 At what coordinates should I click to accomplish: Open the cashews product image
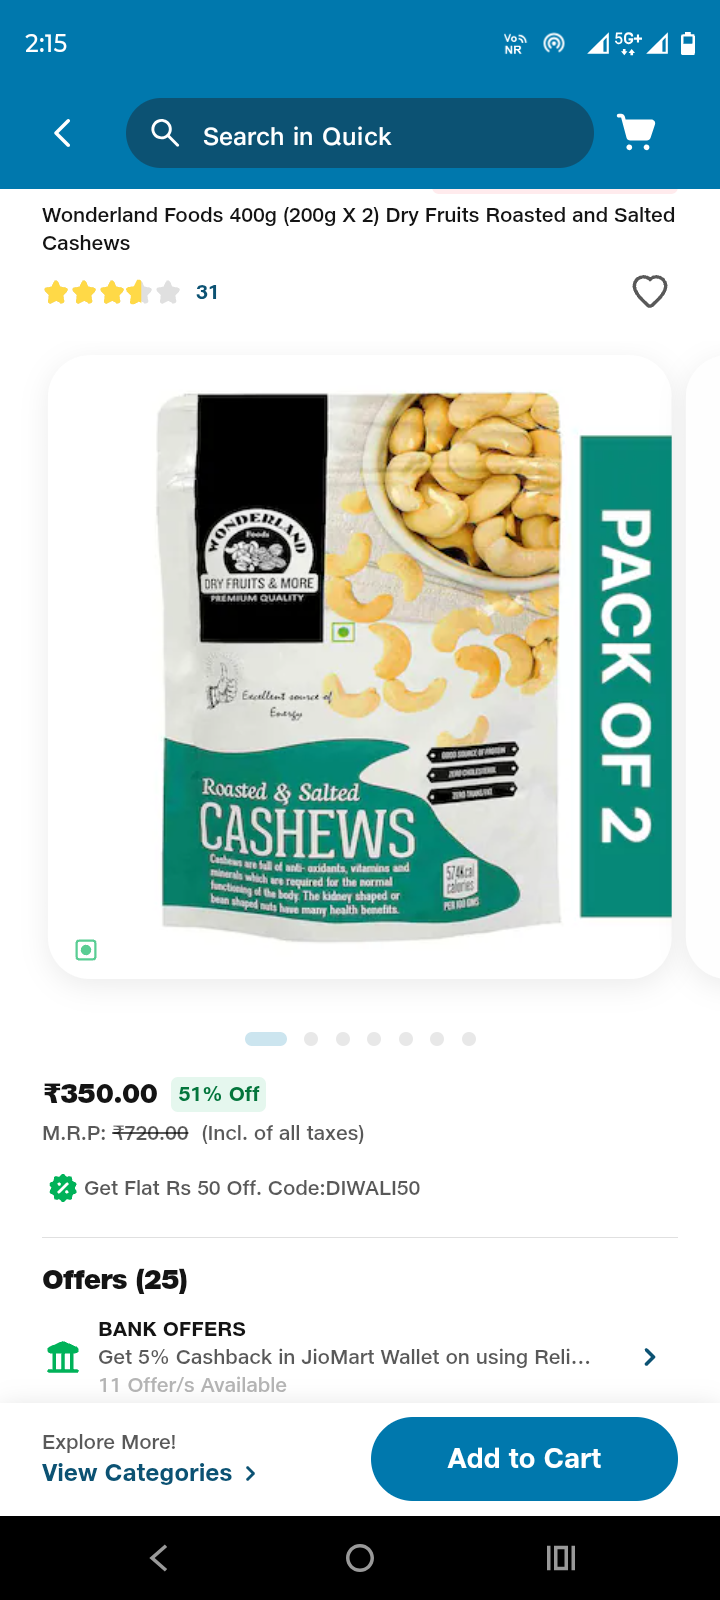tap(360, 667)
